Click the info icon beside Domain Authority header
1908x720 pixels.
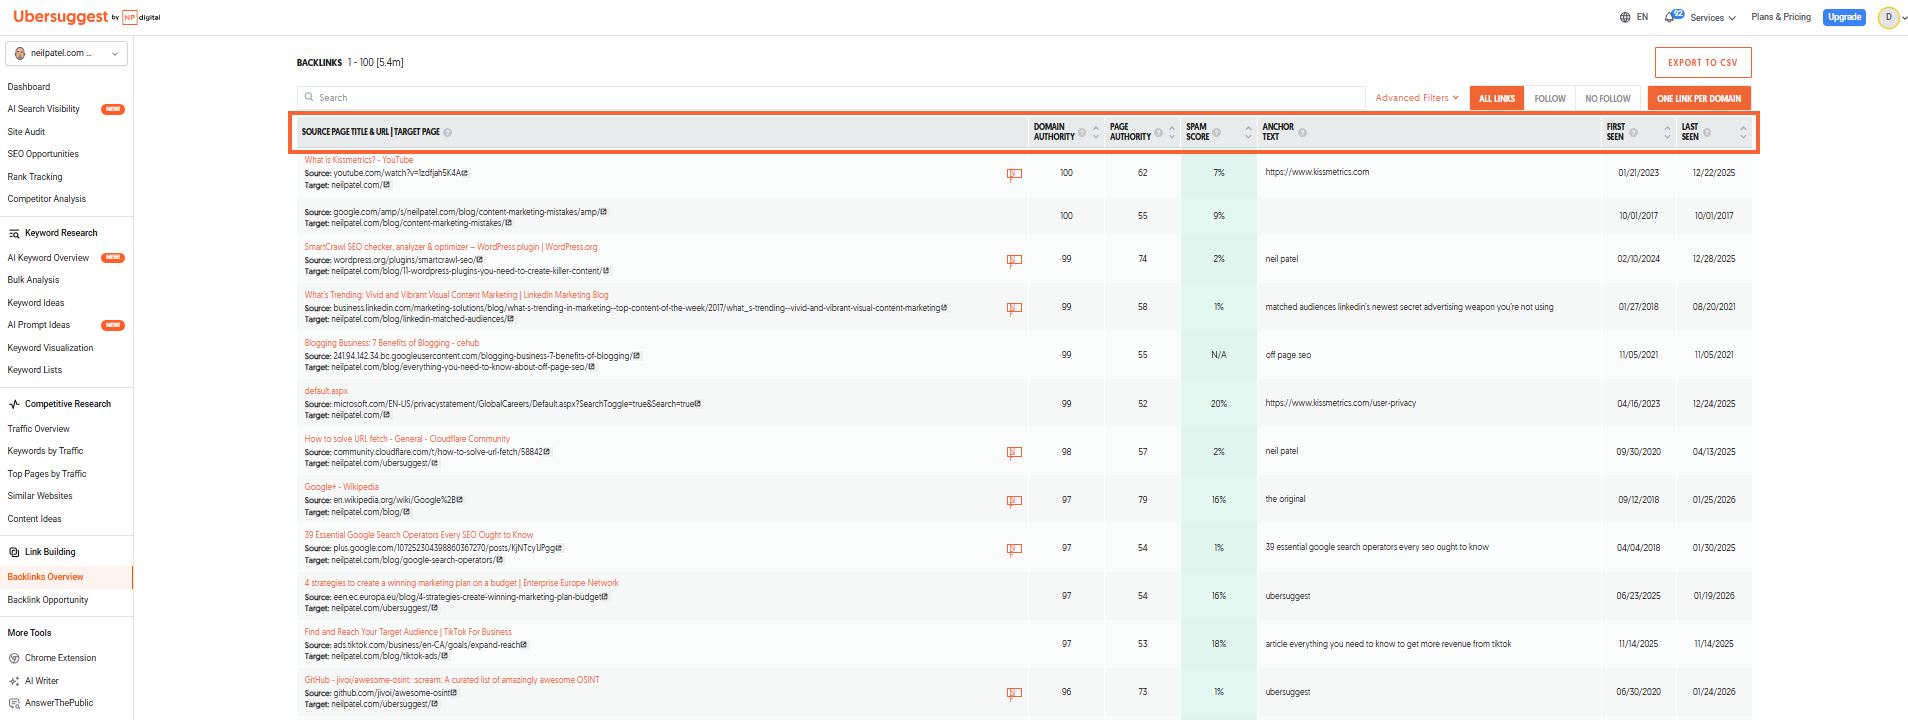tap(1082, 132)
